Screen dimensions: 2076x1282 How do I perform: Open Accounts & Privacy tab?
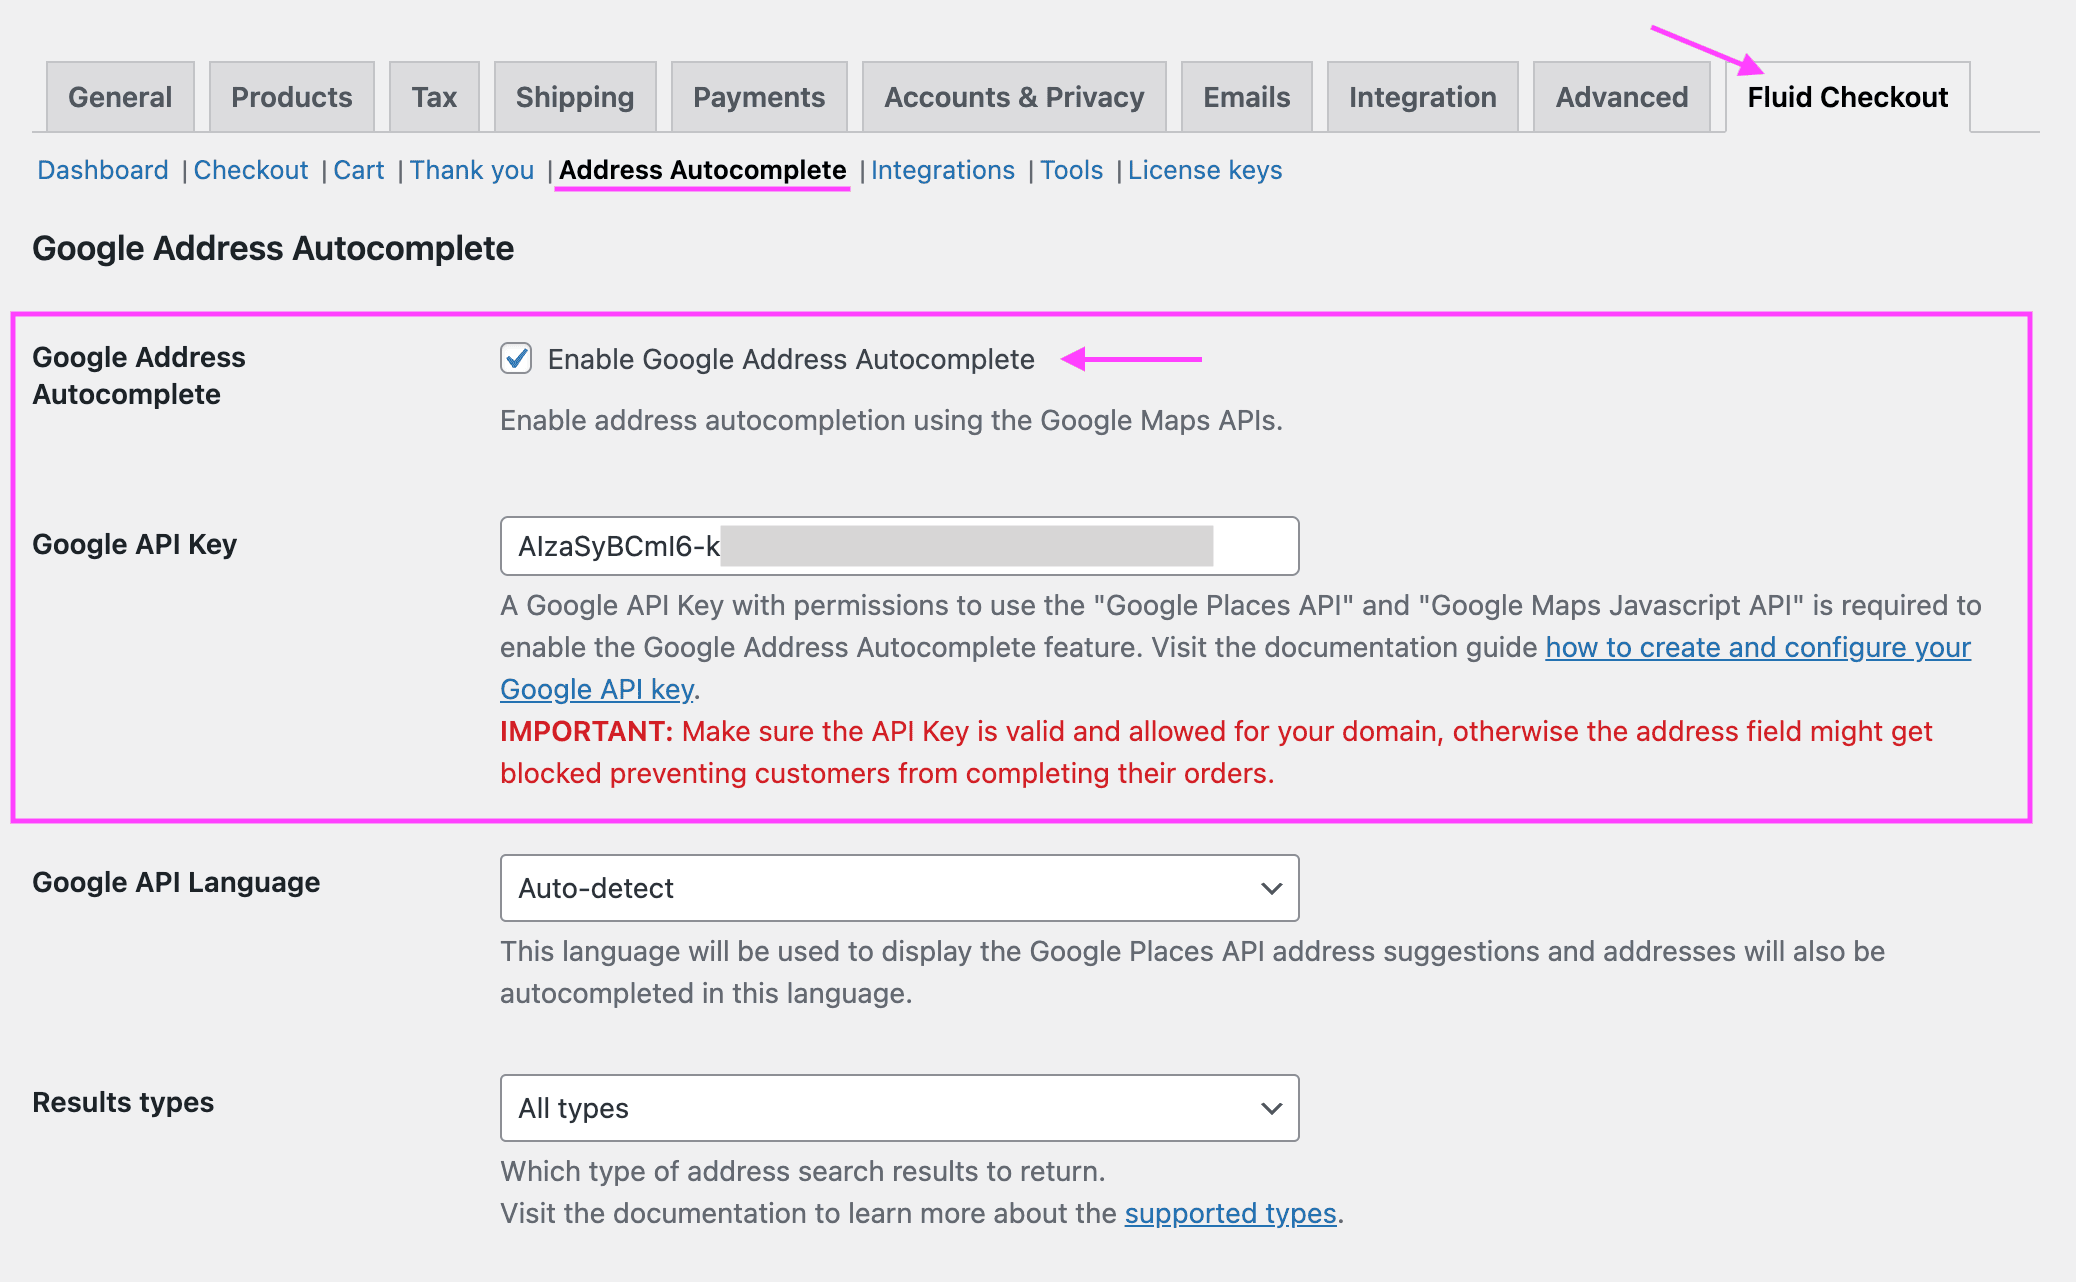1014,97
